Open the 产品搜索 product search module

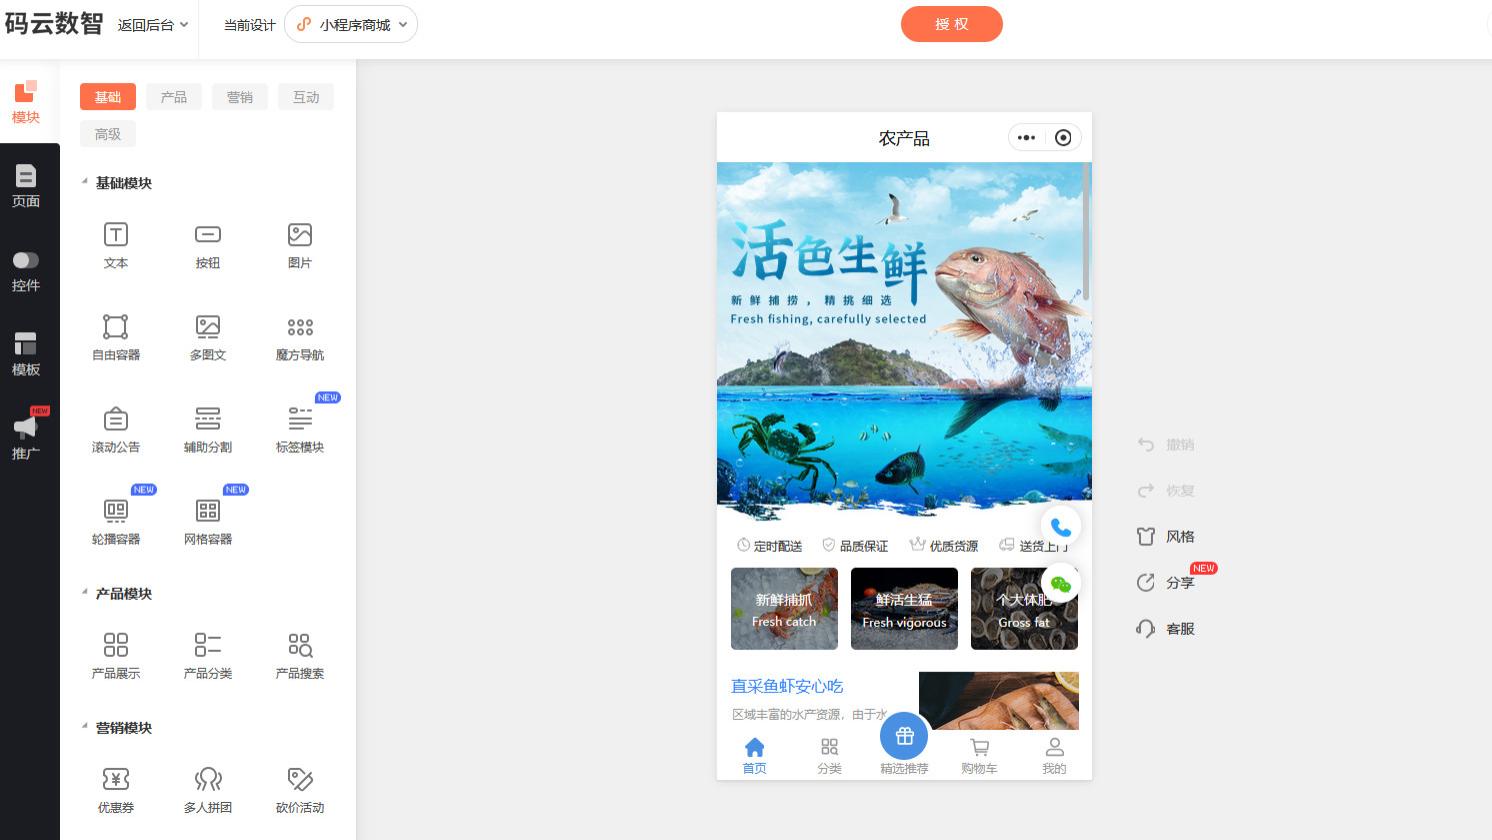pos(300,655)
